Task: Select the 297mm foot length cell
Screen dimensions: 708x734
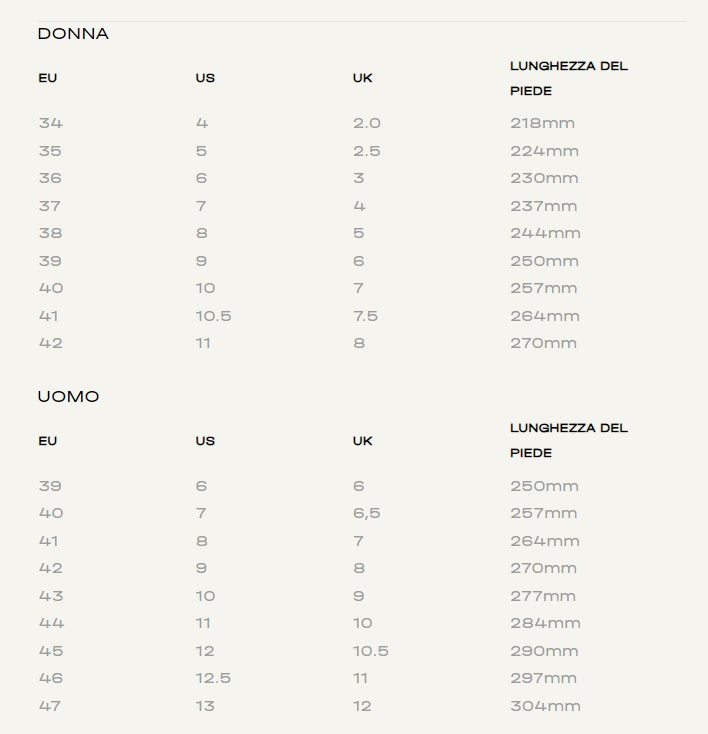Action: (x=544, y=678)
